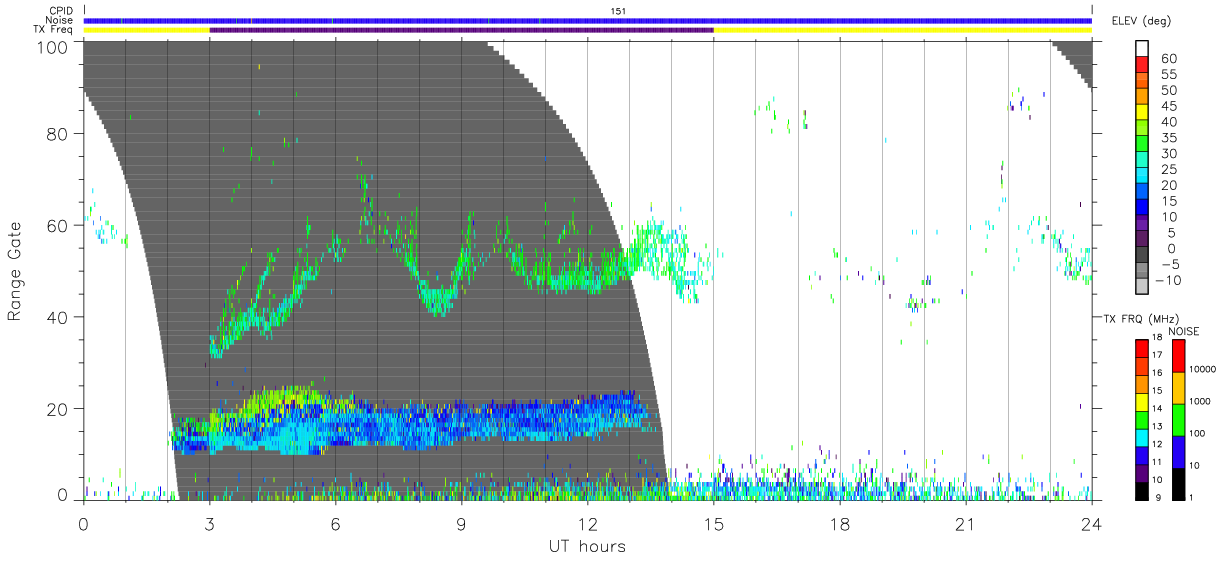Image resolution: width=1228 pixels, height=567 pixels.
Task: Click the 40 tick on Range Gate axis
Action: [57, 317]
